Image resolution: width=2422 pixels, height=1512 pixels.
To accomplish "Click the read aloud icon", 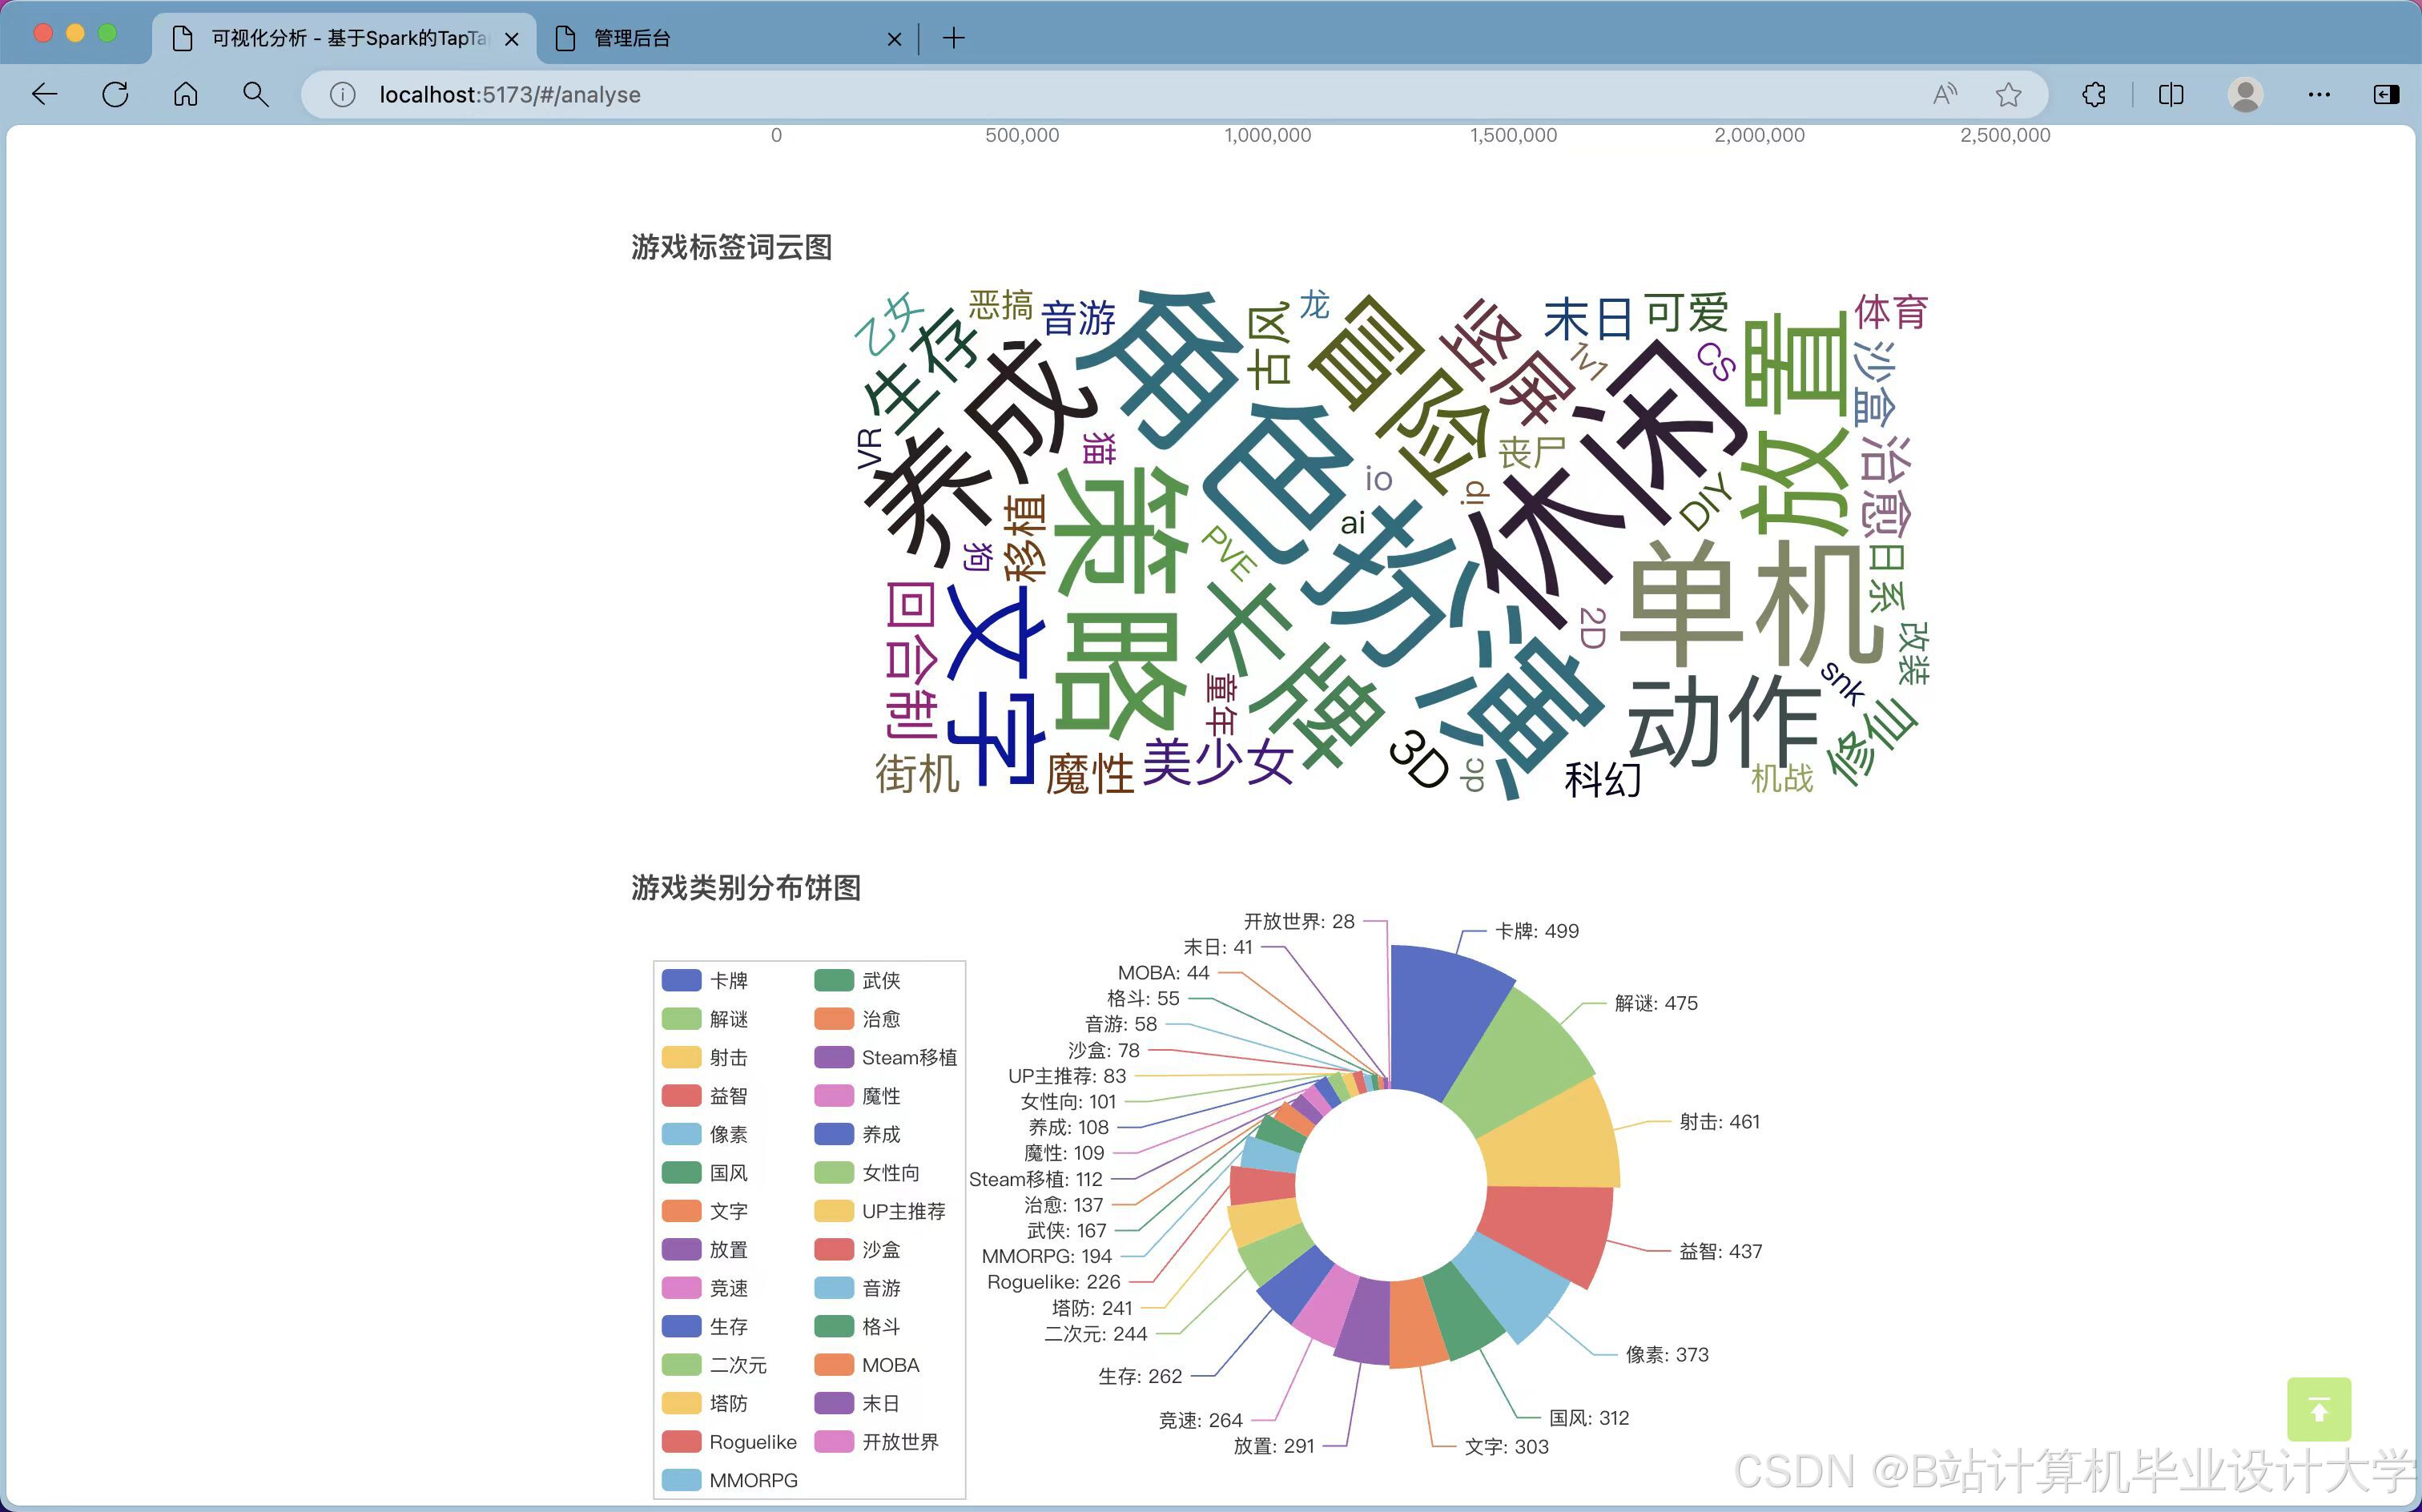I will 1944,95.
